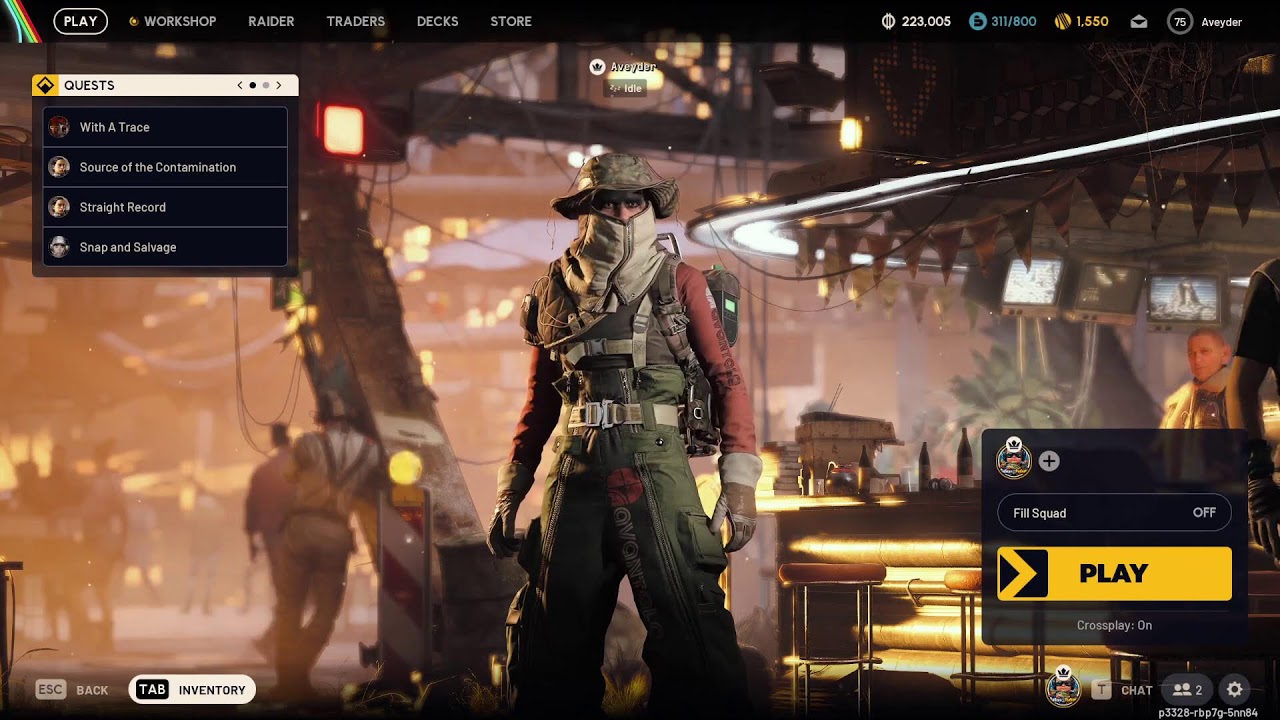Open the social list showing 2 players
This screenshot has height=720, width=1280.
1187,690
